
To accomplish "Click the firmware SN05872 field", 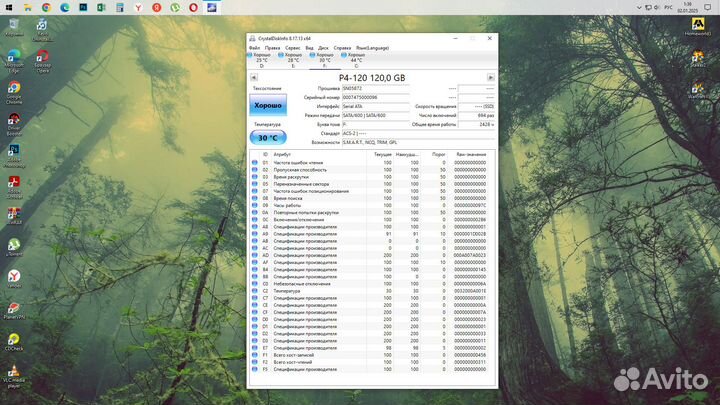I will 376,88.
